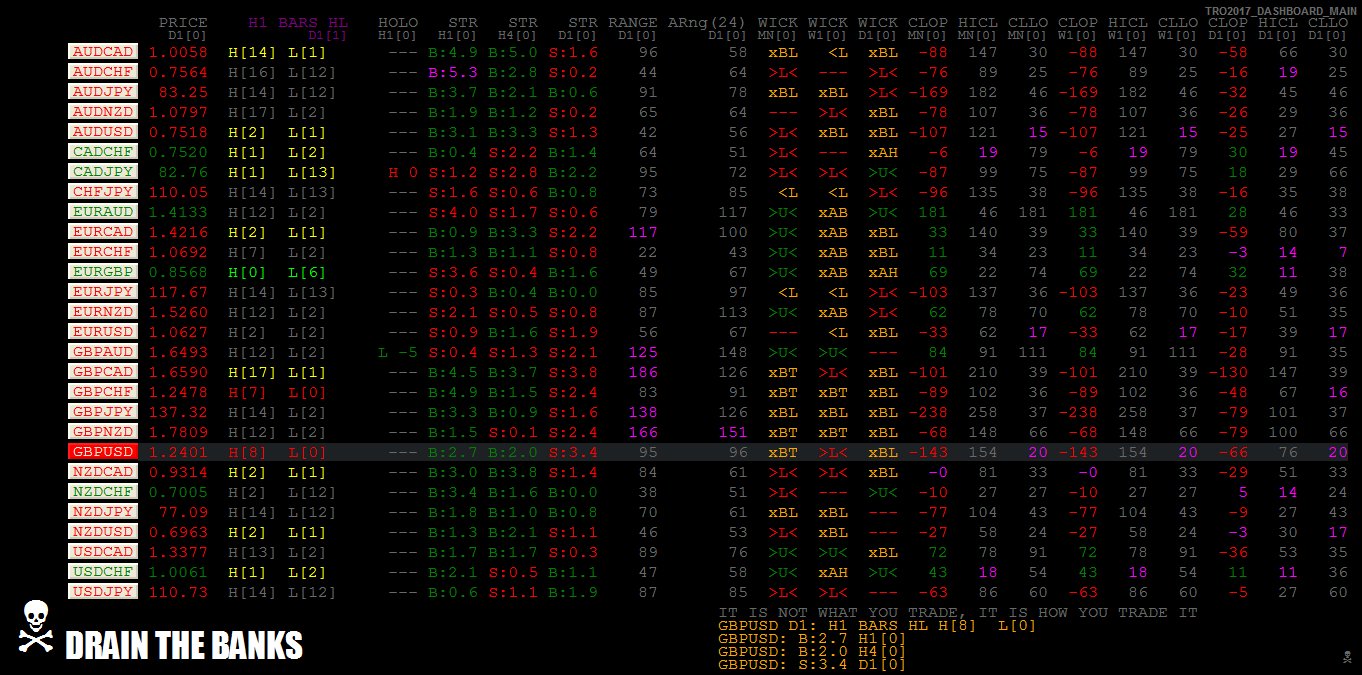Screen dimensions: 1362x675
Task: Click the ARng(24) column header
Action: tap(707, 22)
